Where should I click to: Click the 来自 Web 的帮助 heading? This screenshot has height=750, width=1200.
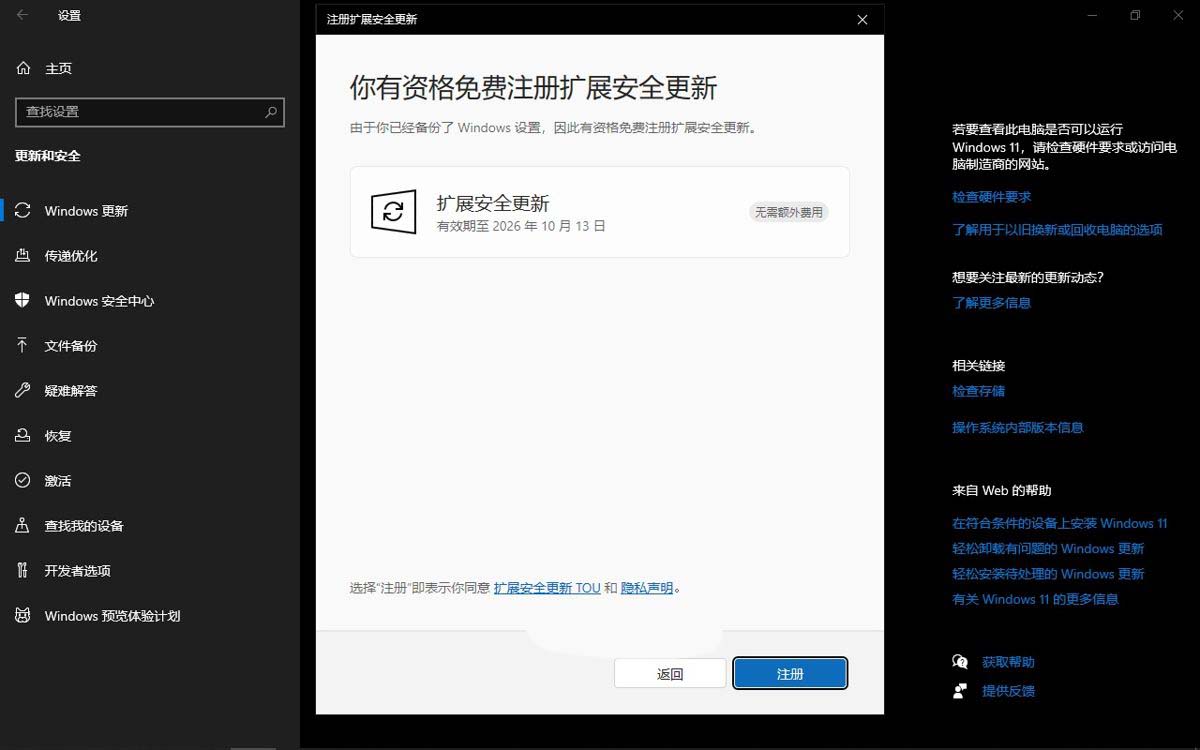[1001, 490]
